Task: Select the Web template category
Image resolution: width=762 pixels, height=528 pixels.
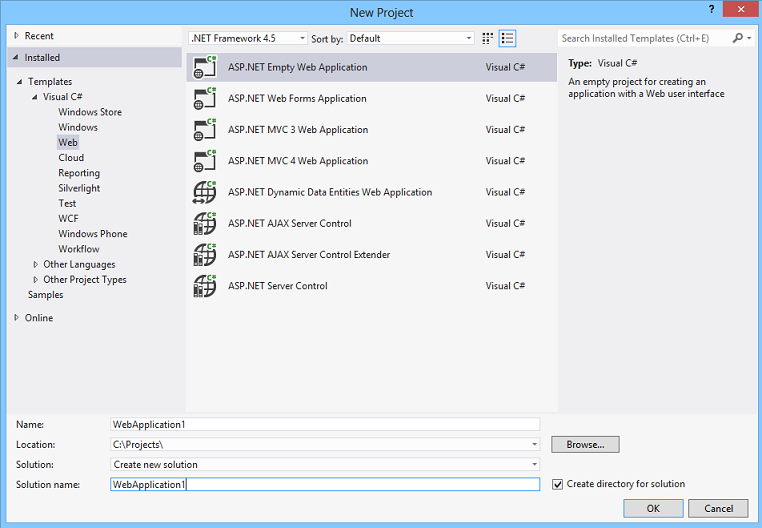Action: pyautogui.click(x=68, y=142)
